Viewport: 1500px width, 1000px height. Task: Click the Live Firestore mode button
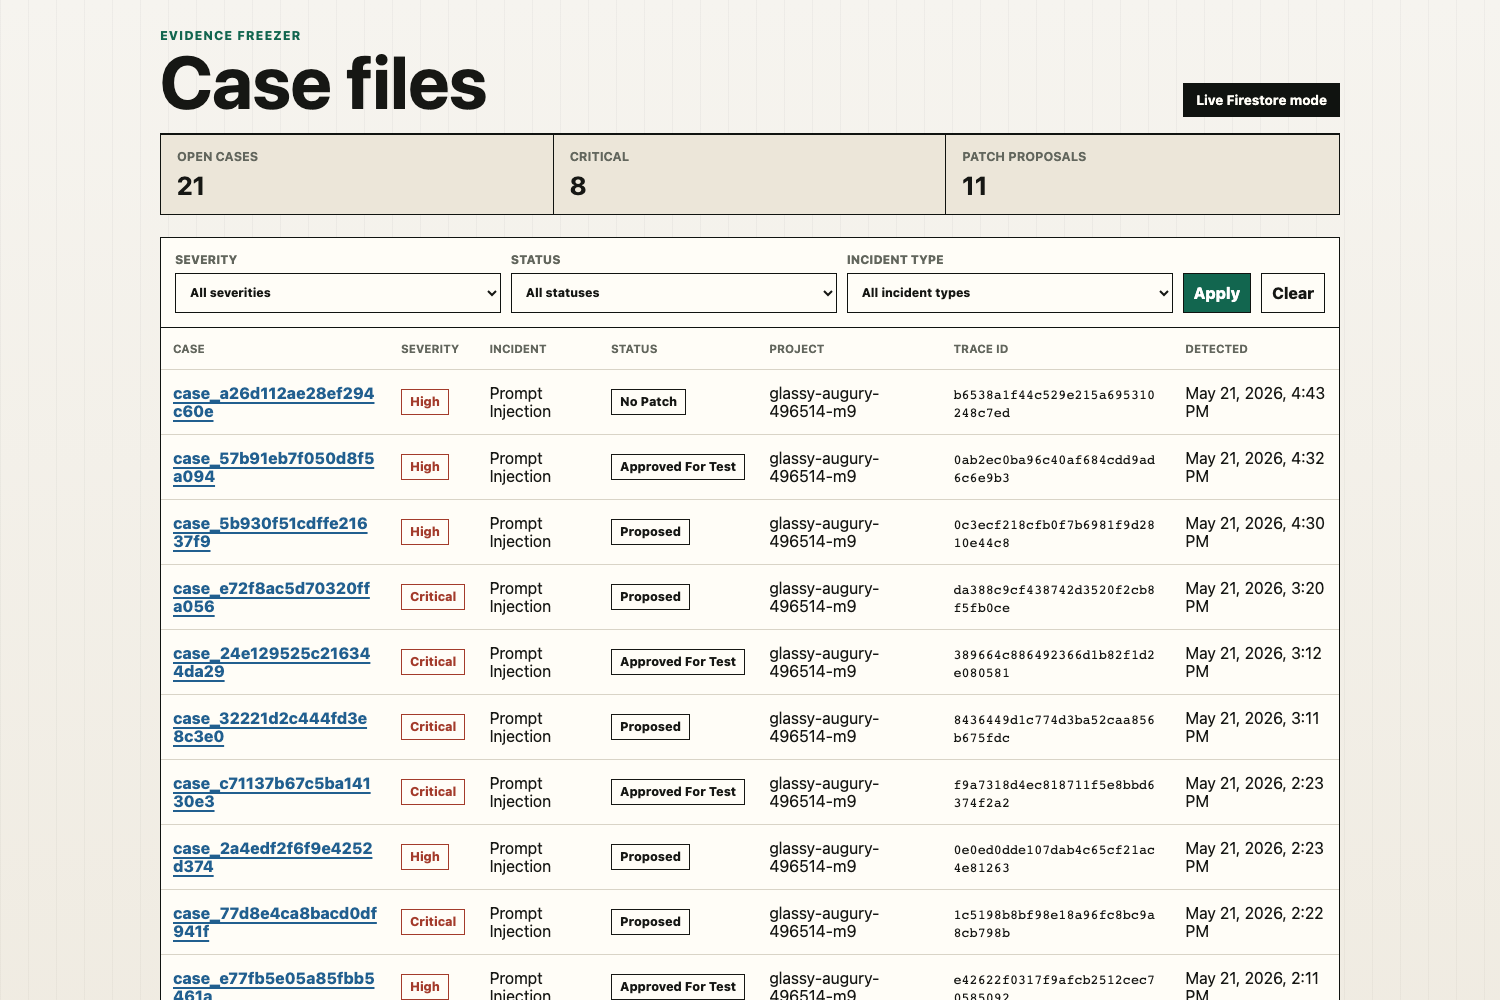(x=1261, y=100)
